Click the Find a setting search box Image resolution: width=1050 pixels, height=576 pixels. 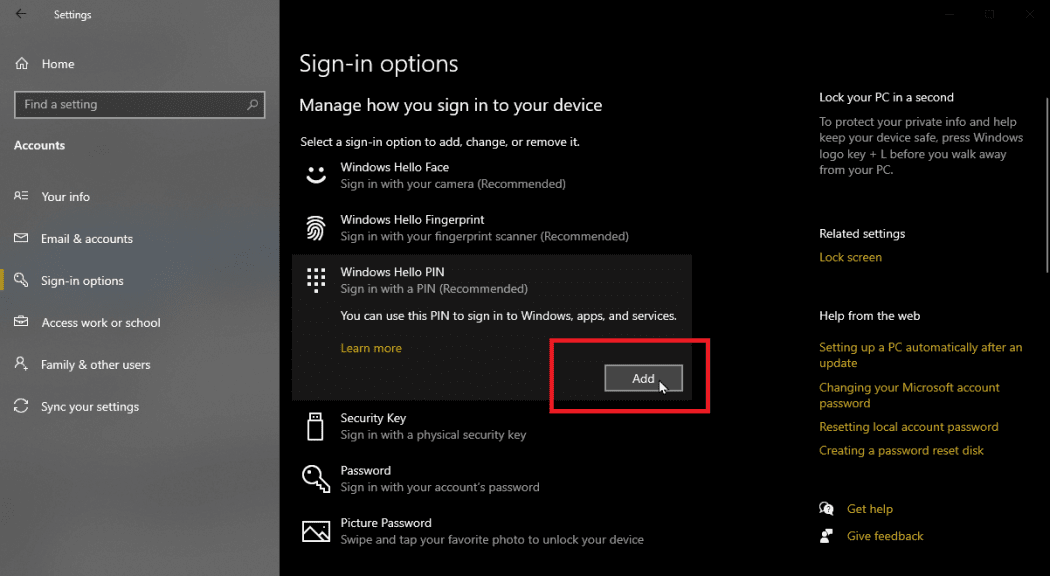[x=139, y=104]
